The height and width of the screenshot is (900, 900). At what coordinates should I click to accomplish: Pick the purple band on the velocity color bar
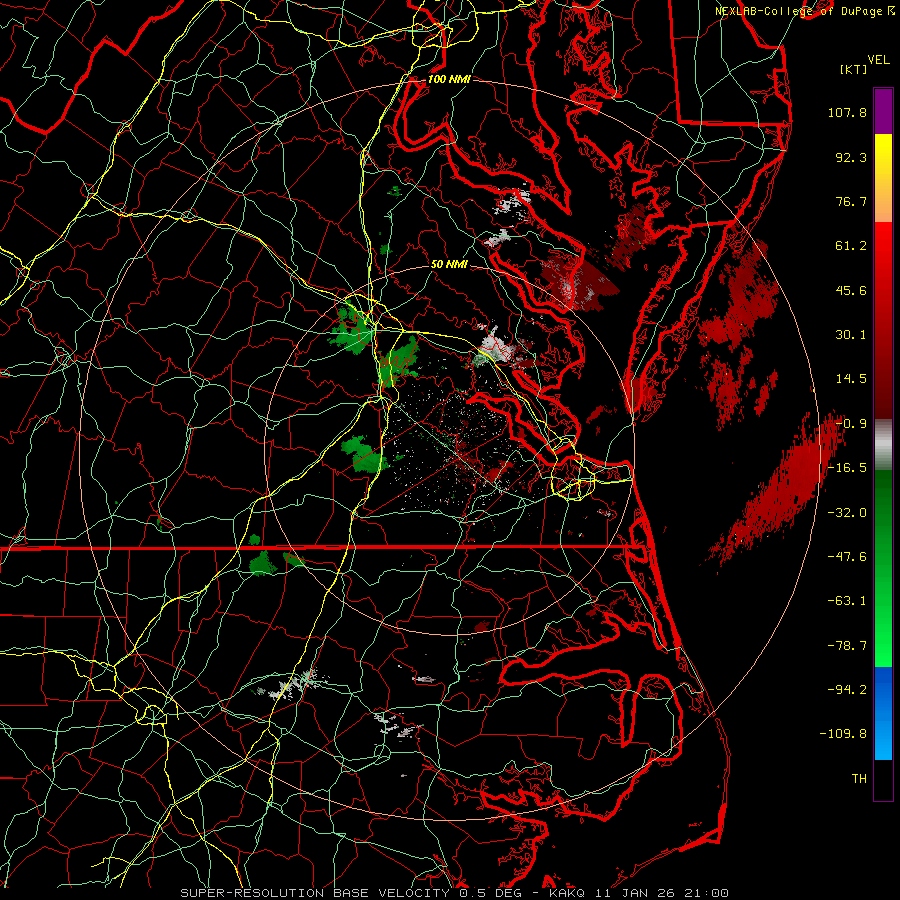click(883, 111)
